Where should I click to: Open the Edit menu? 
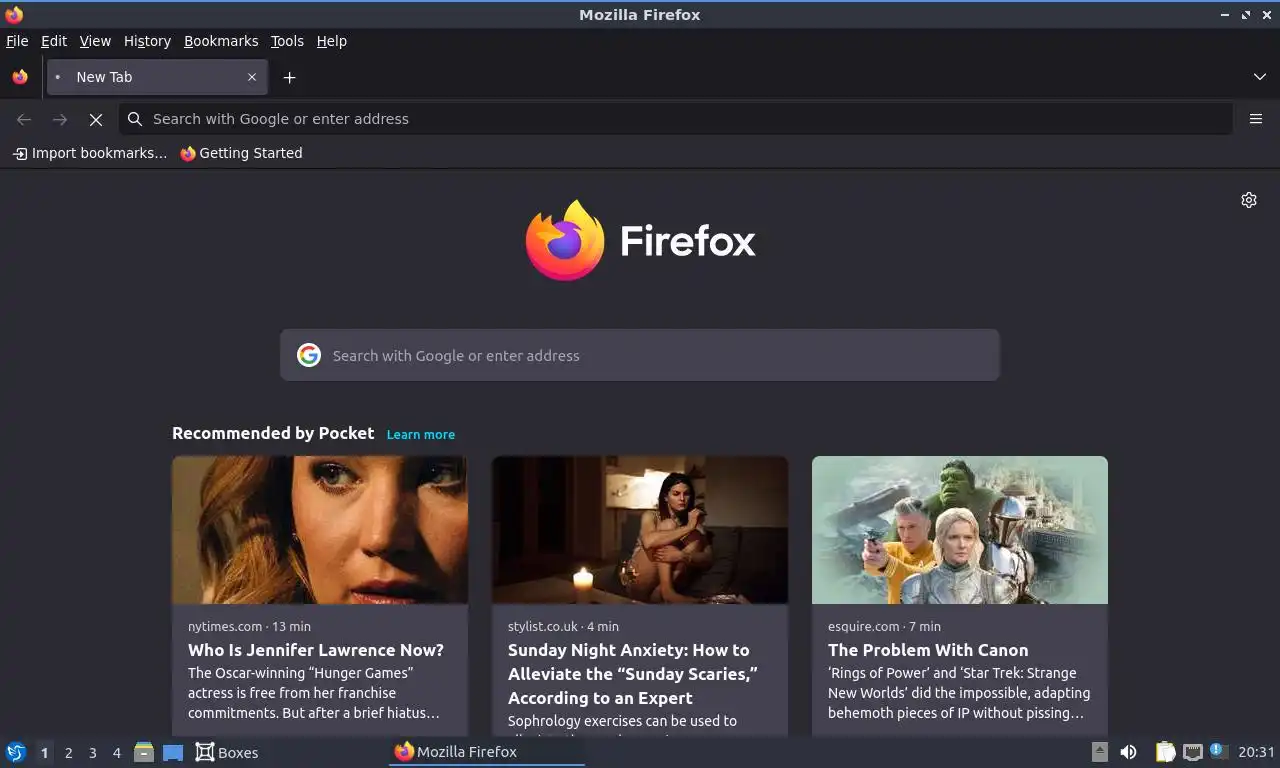tap(54, 41)
